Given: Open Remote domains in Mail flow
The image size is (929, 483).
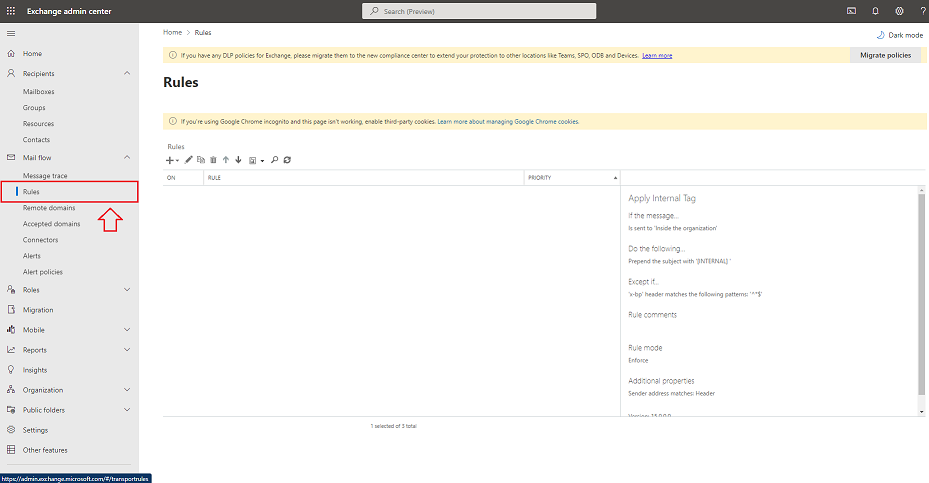Looking at the screenshot, I should (49, 208).
